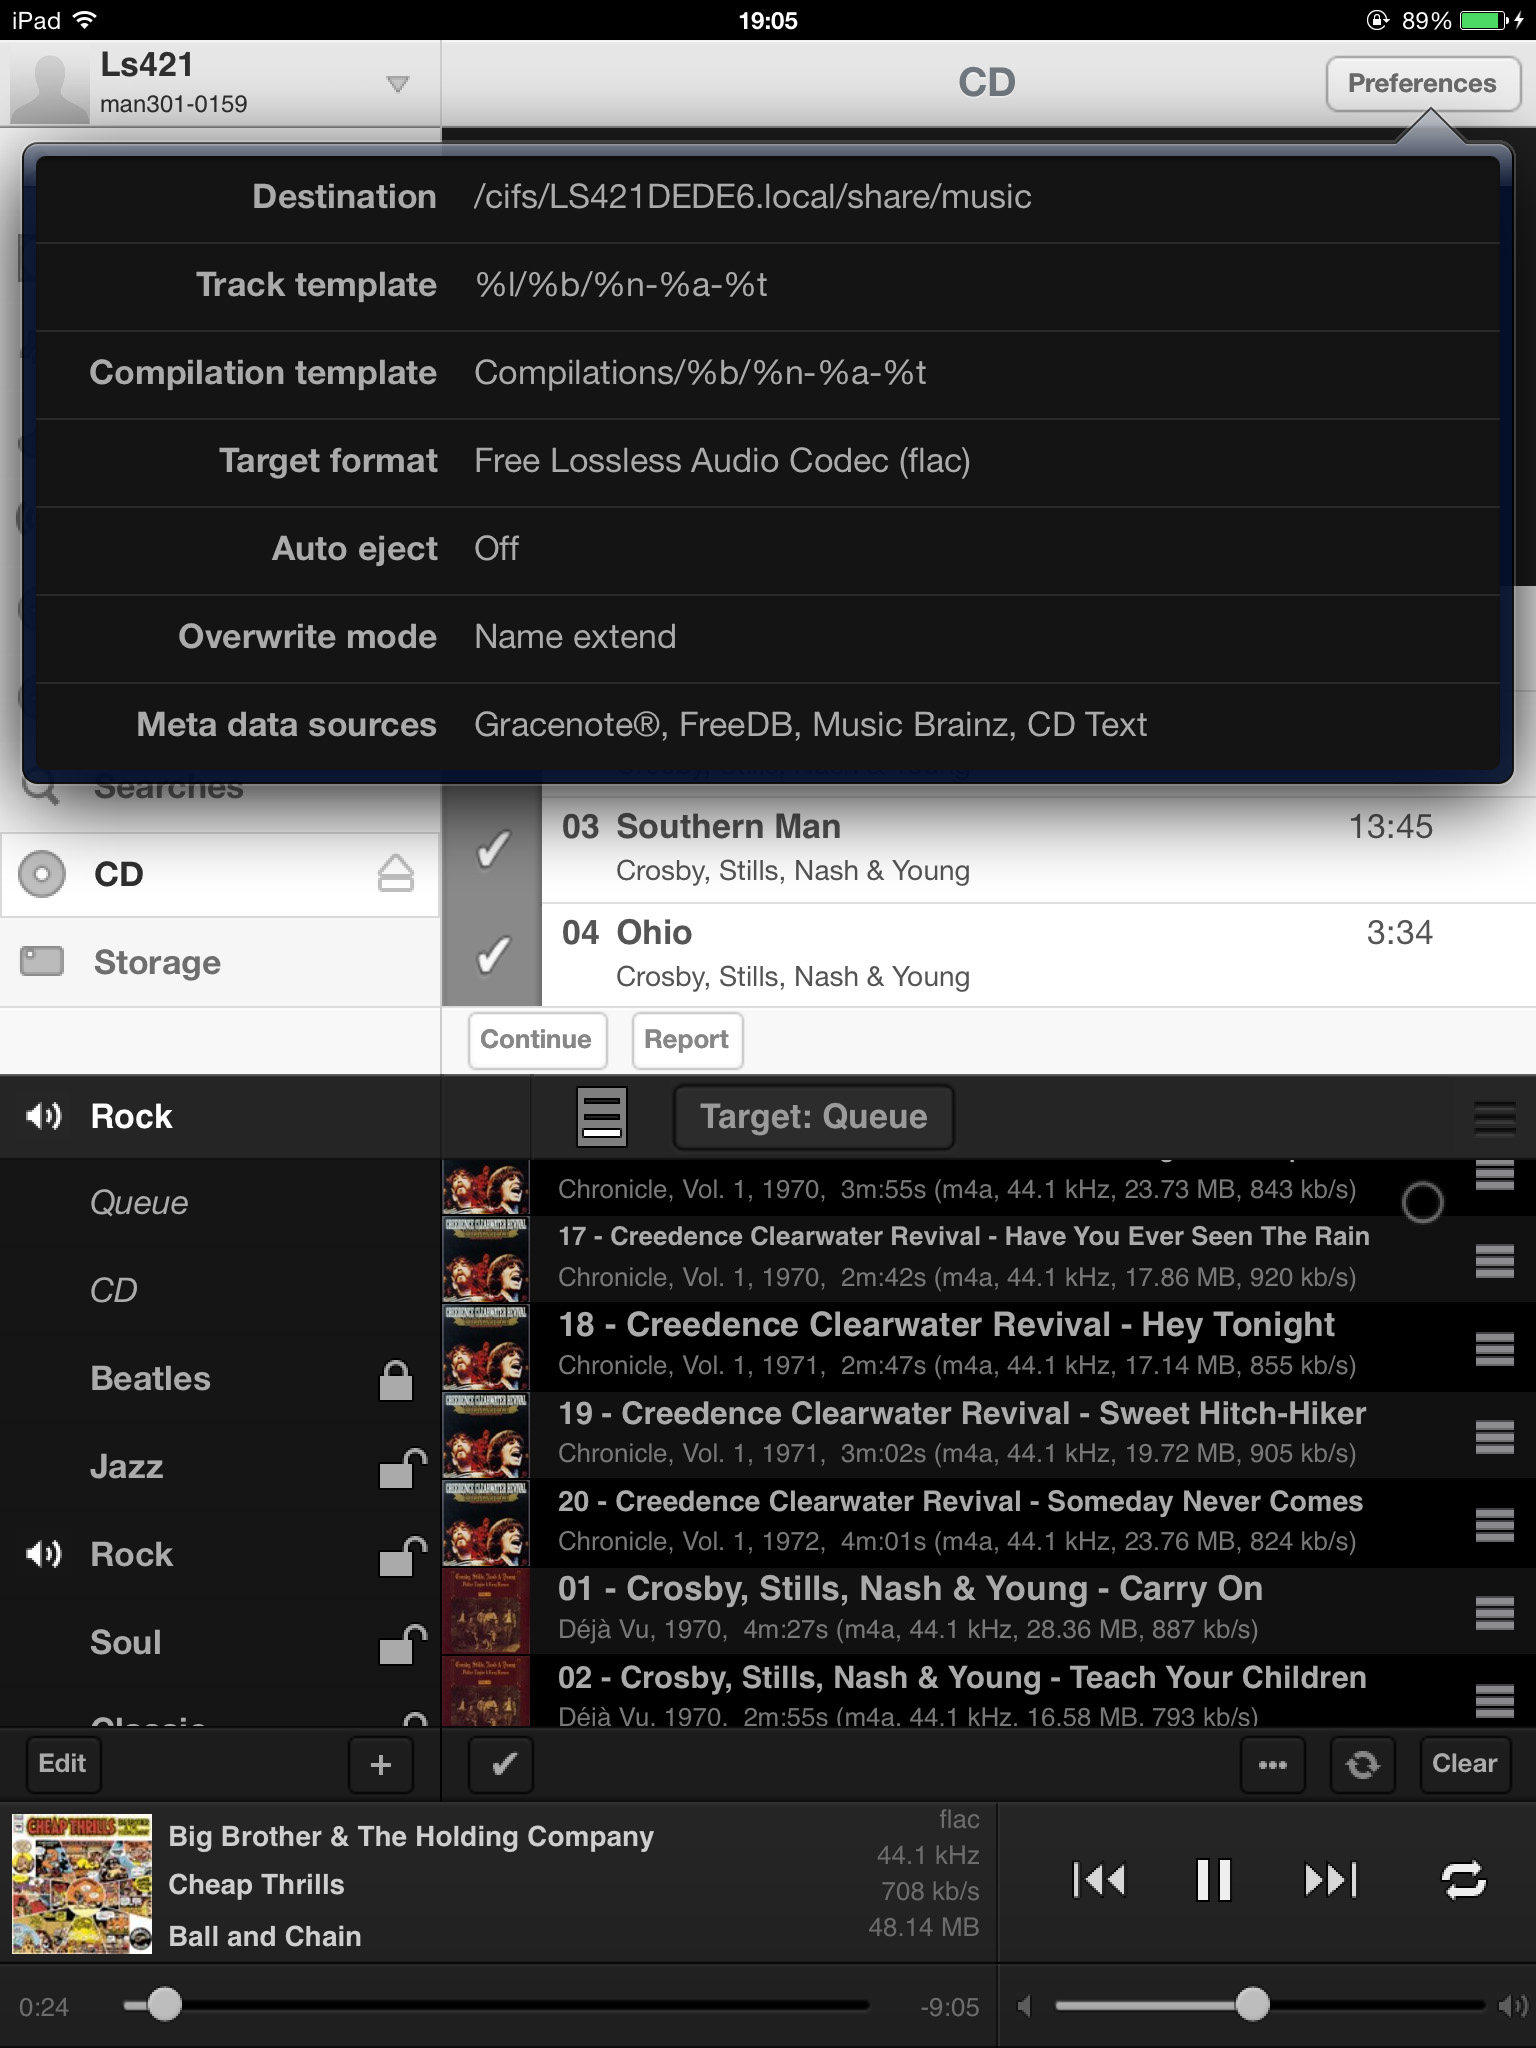Viewport: 1536px width, 2048px height.
Task: Toggle the Auto eject Off setting
Action: [x=768, y=549]
